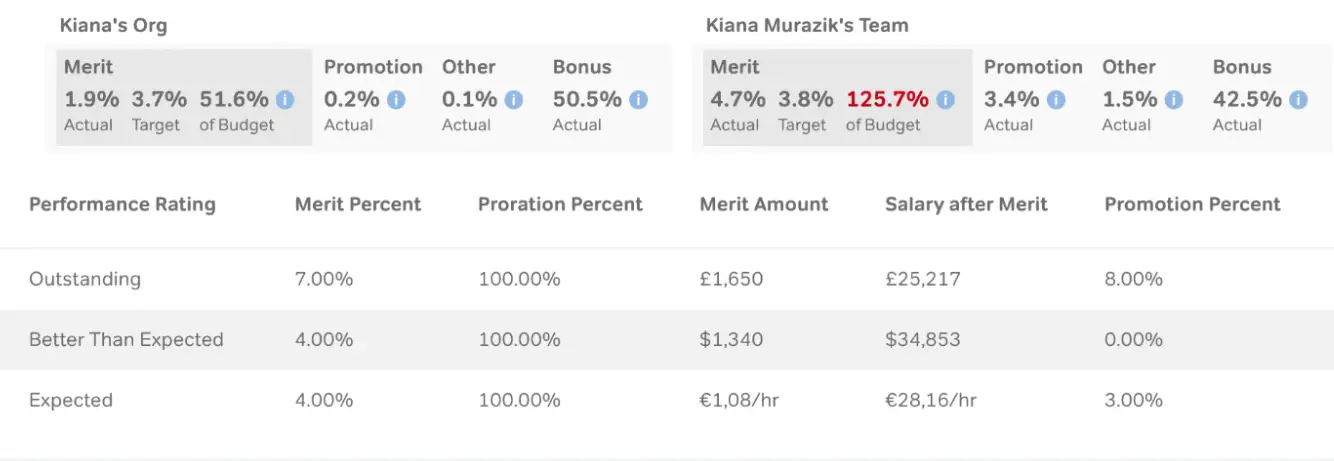Click the 3.00% promotion percent cell

click(x=1133, y=400)
